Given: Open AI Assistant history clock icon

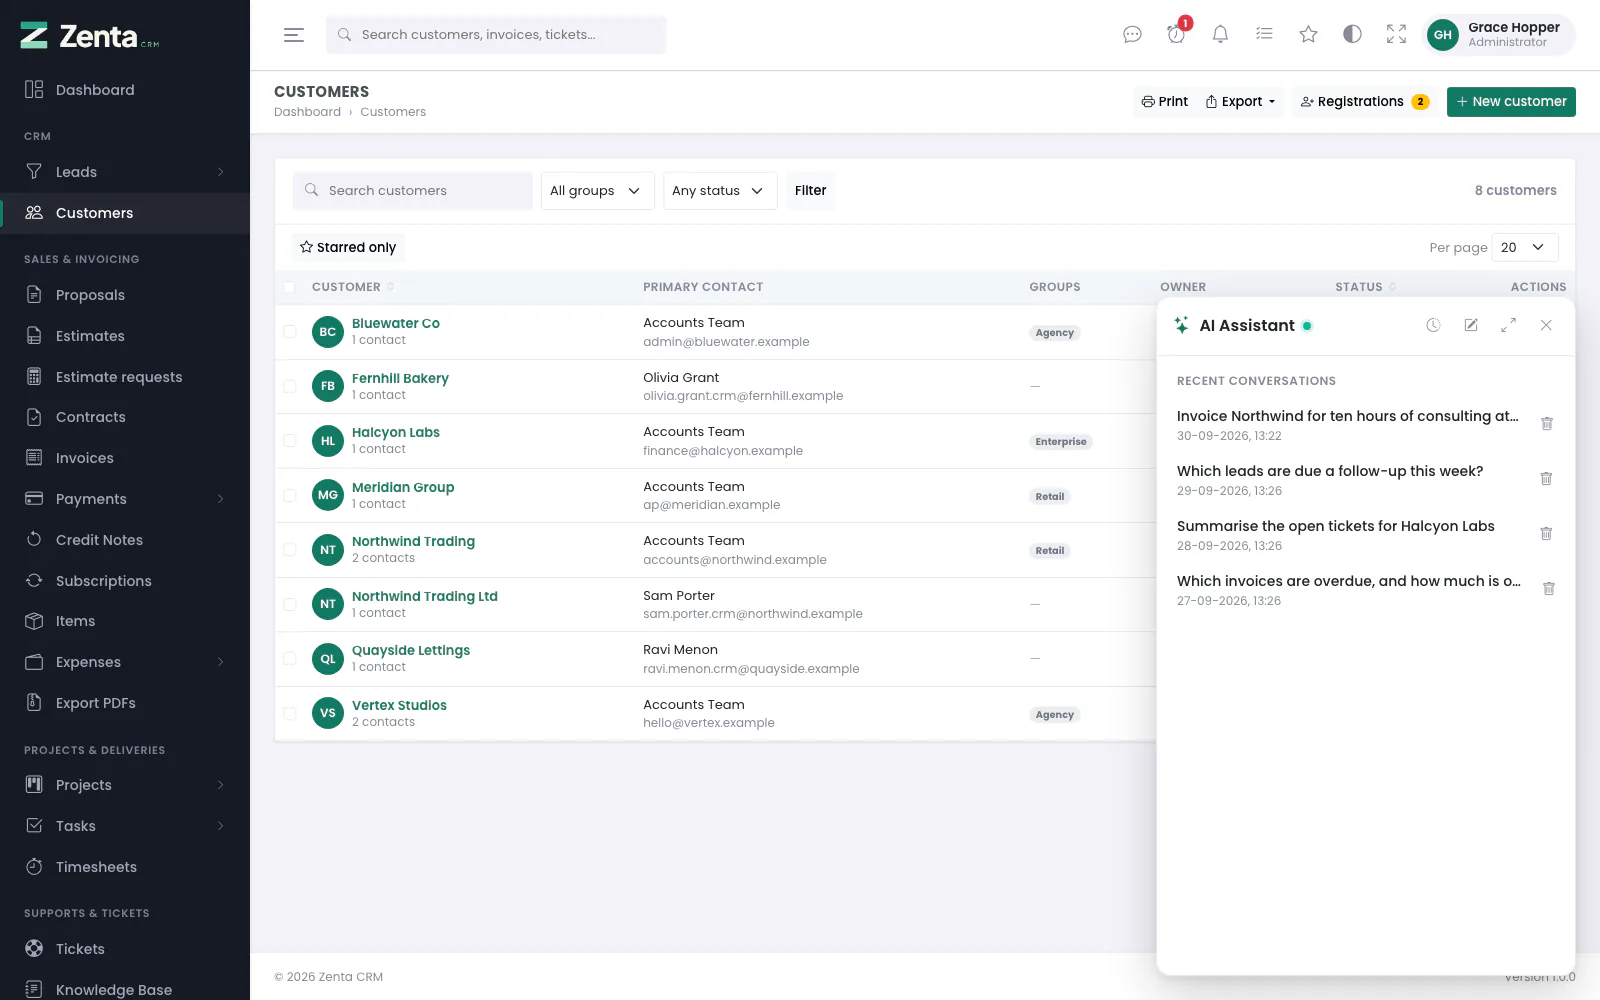Looking at the screenshot, I should coord(1433,325).
